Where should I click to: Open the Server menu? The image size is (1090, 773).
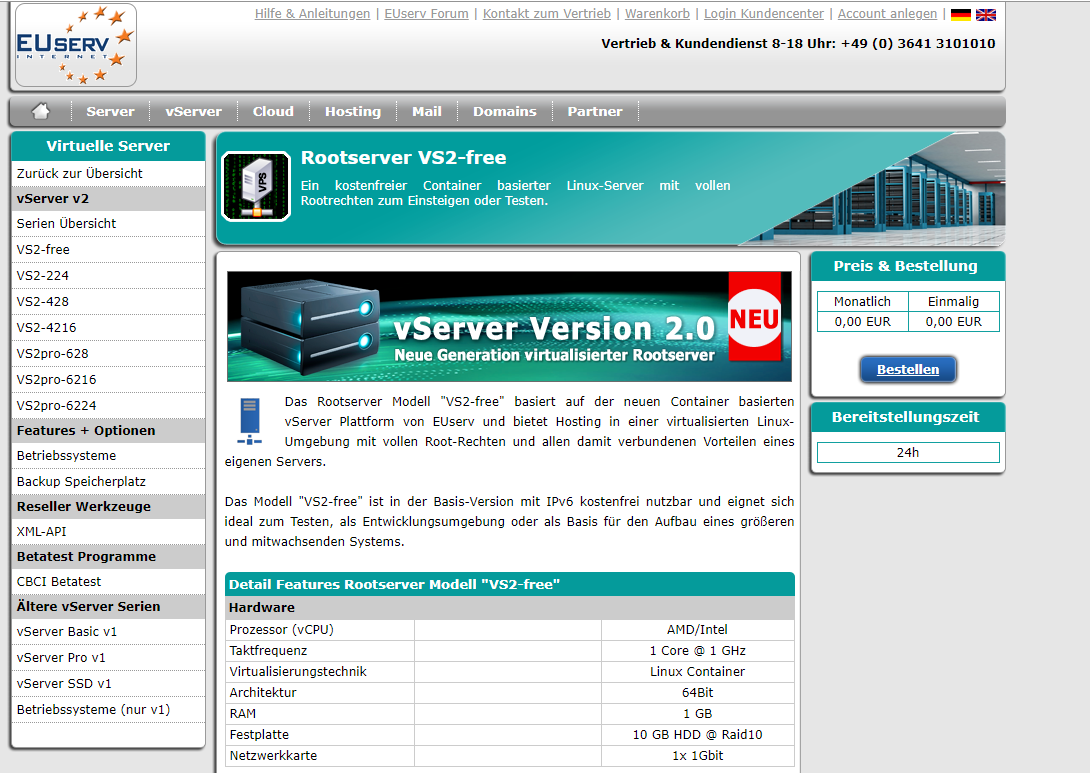(x=110, y=111)
